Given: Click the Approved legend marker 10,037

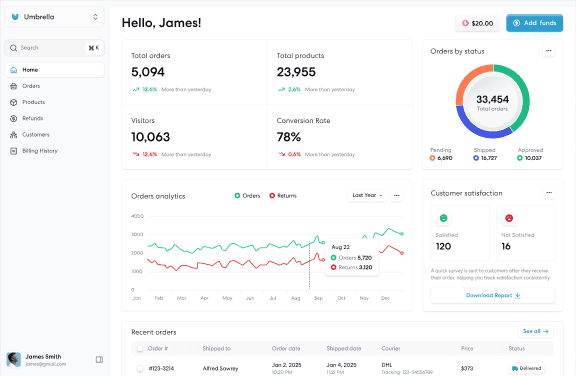Looking at the screenshot, I should tap(520, 158).
